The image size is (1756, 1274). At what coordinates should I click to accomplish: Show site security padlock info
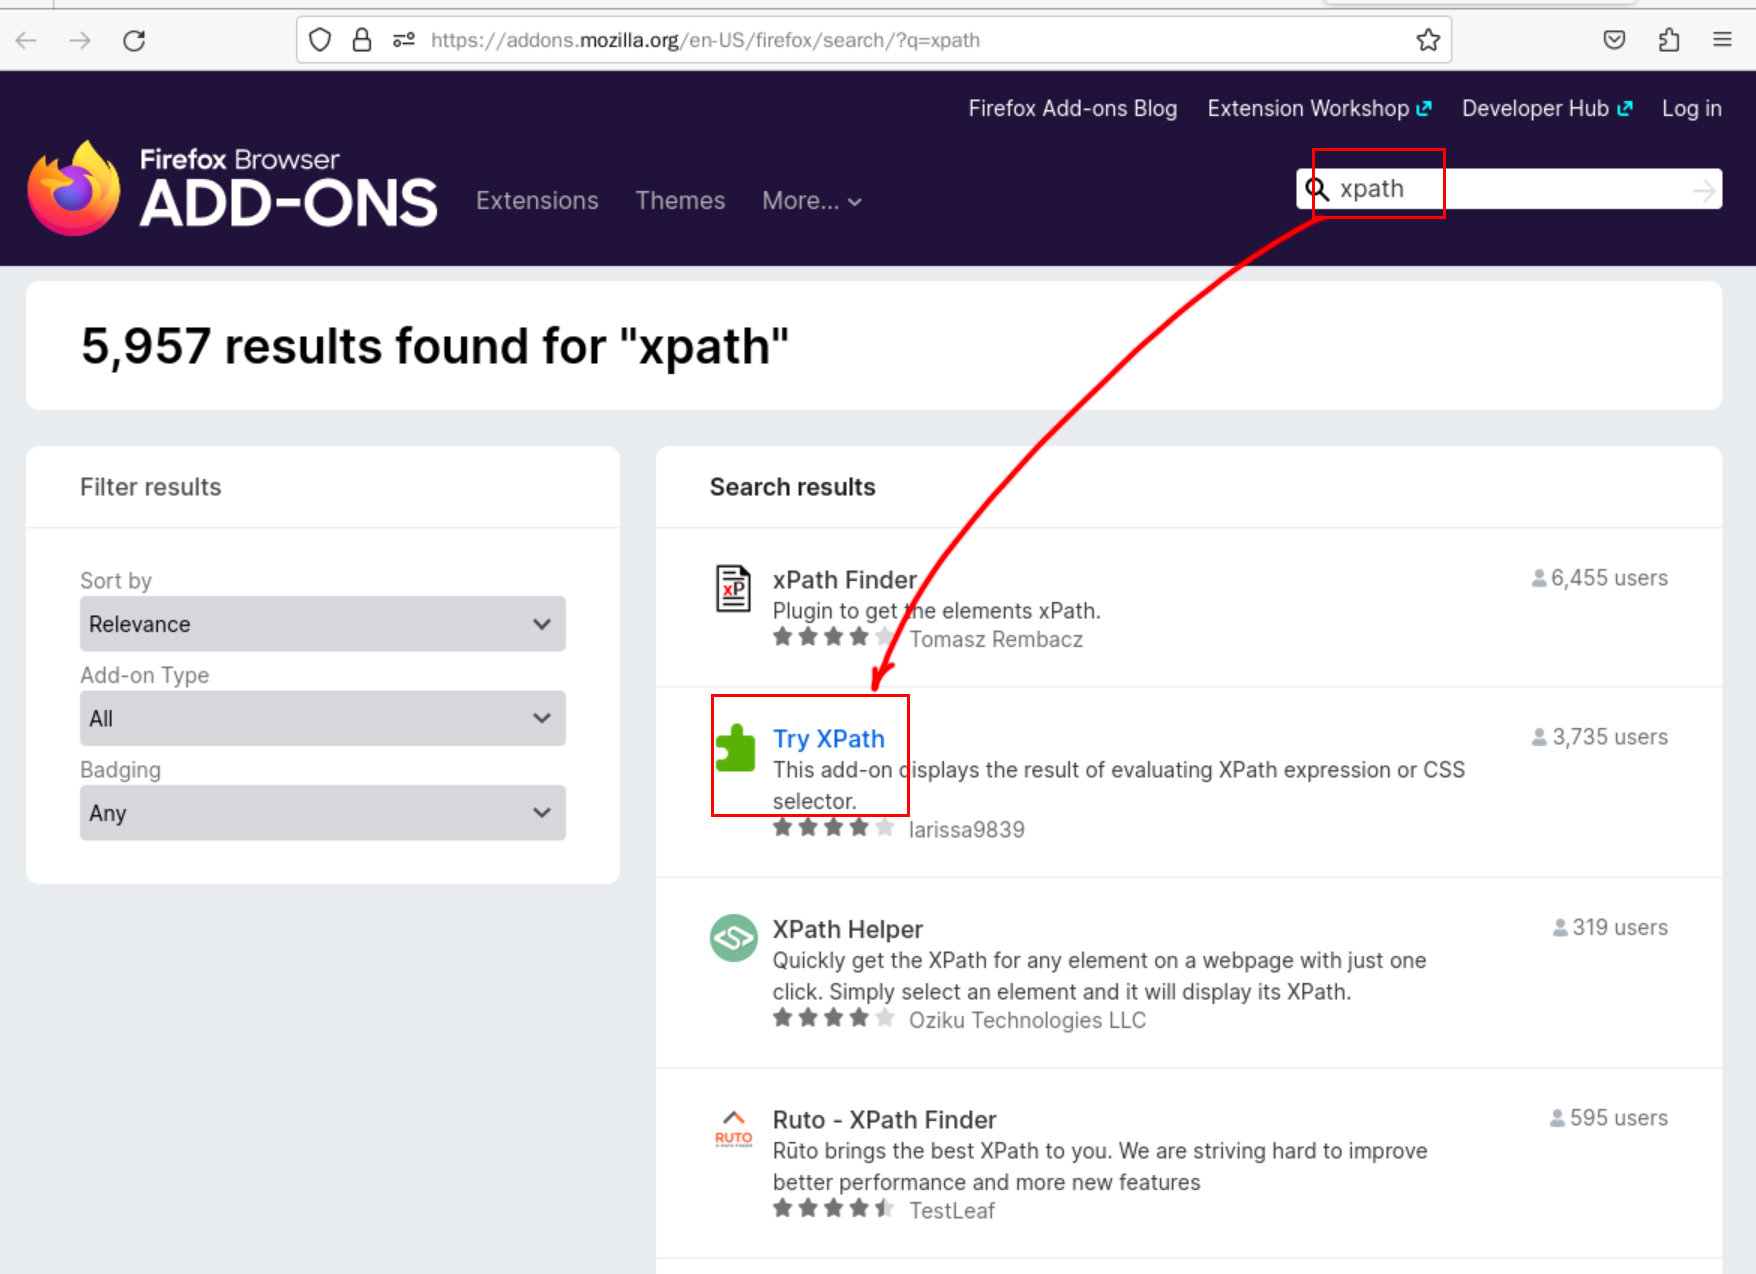(362, 40)
